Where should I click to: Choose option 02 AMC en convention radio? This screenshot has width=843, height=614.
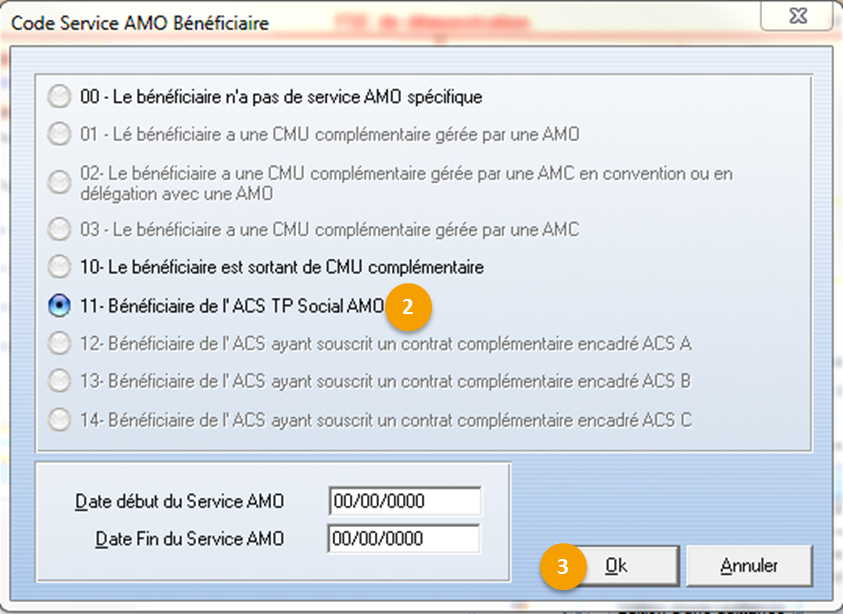[x=59, y=182]
